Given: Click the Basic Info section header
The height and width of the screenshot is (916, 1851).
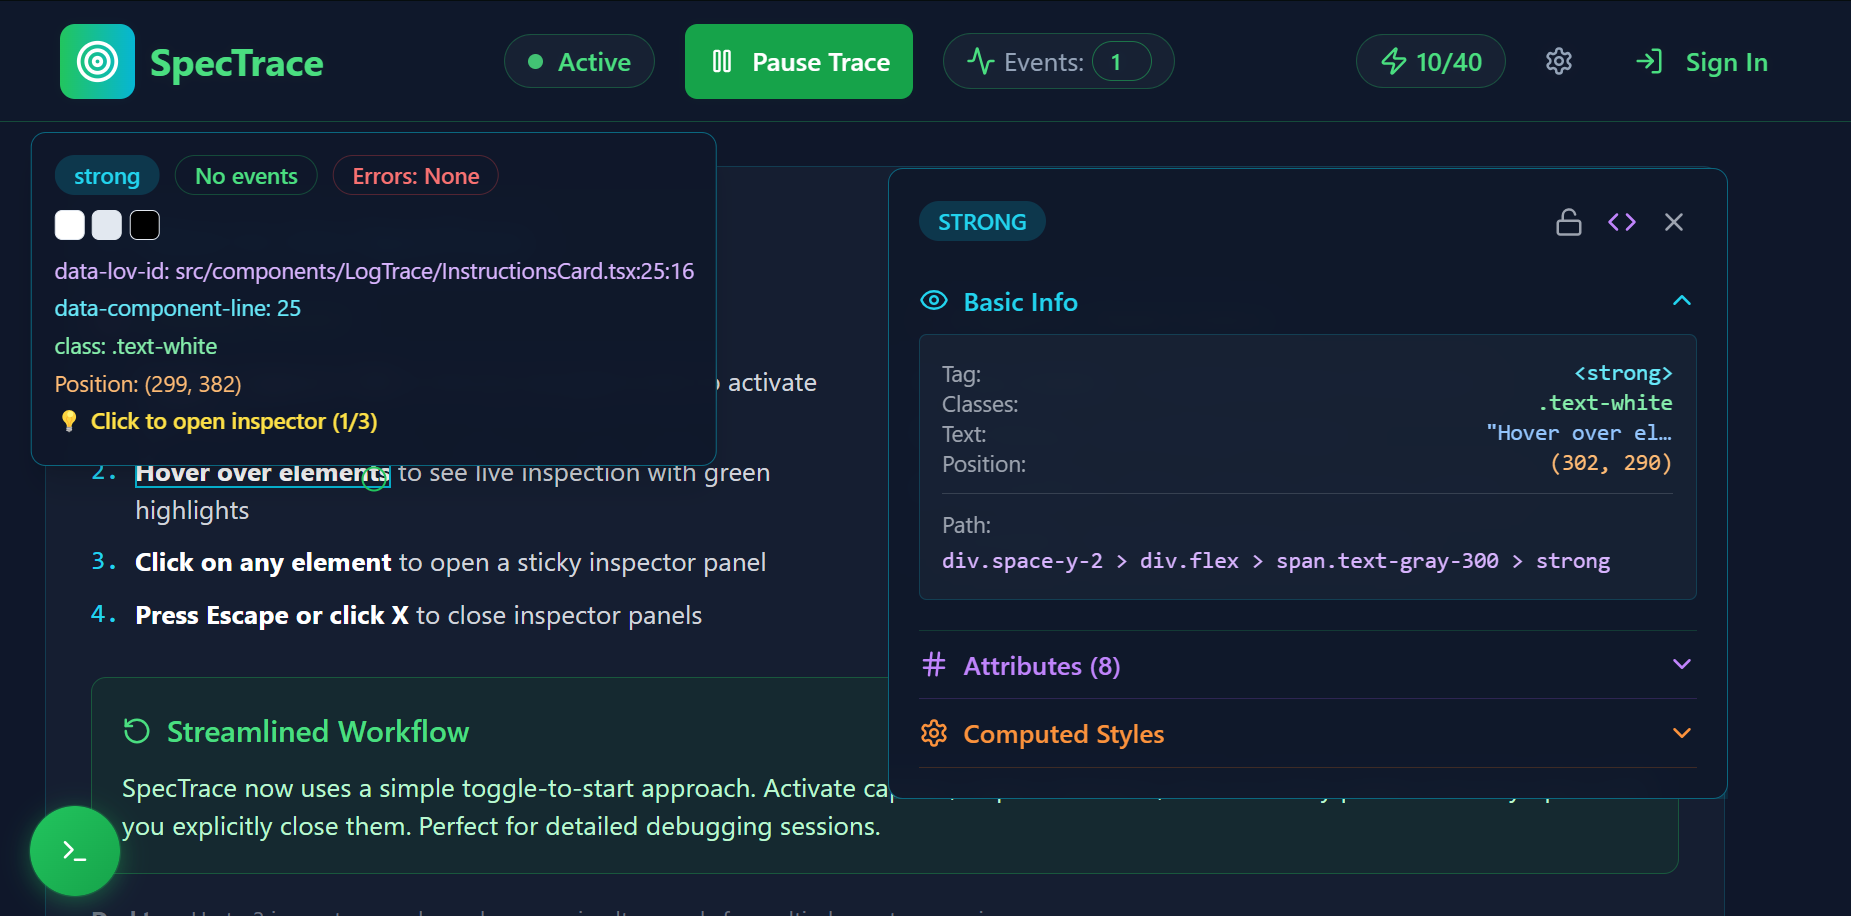Looking at the screenshot, I should point(1307,301).
